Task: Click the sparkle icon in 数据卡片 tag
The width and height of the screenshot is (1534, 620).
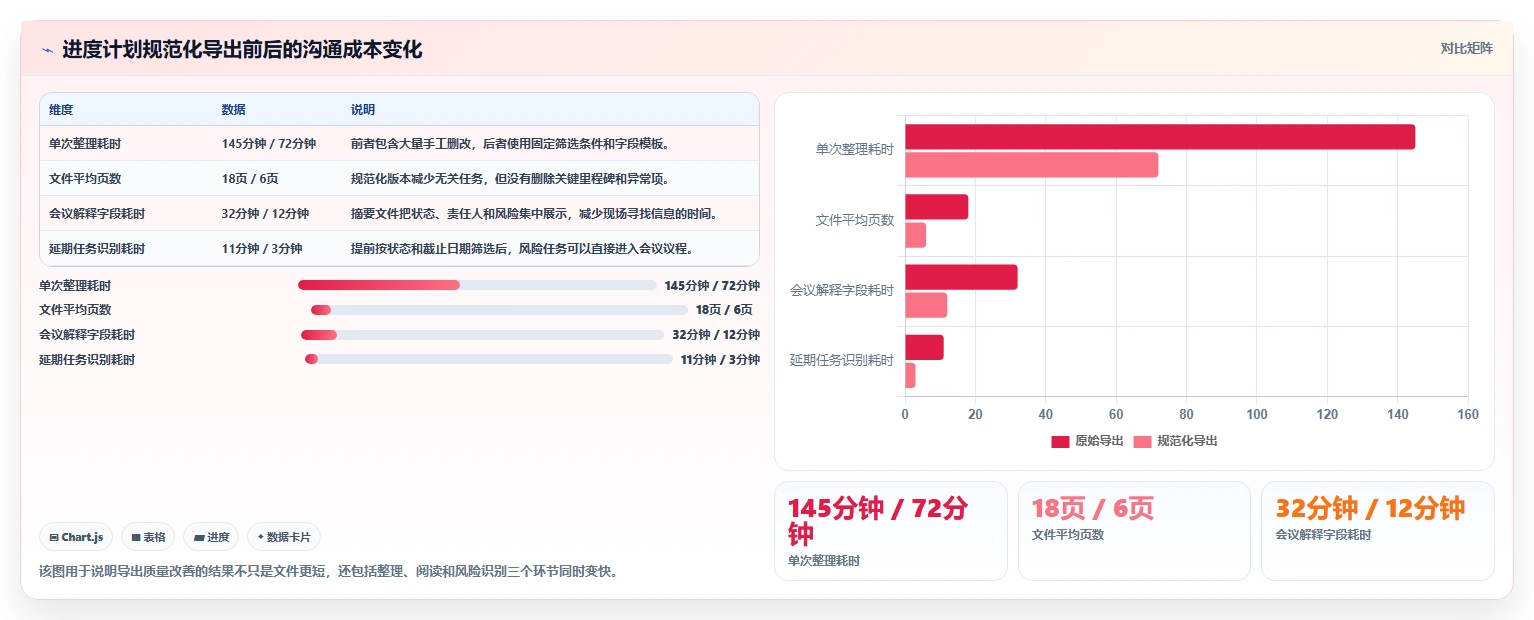Action: [x=260, y=537]
